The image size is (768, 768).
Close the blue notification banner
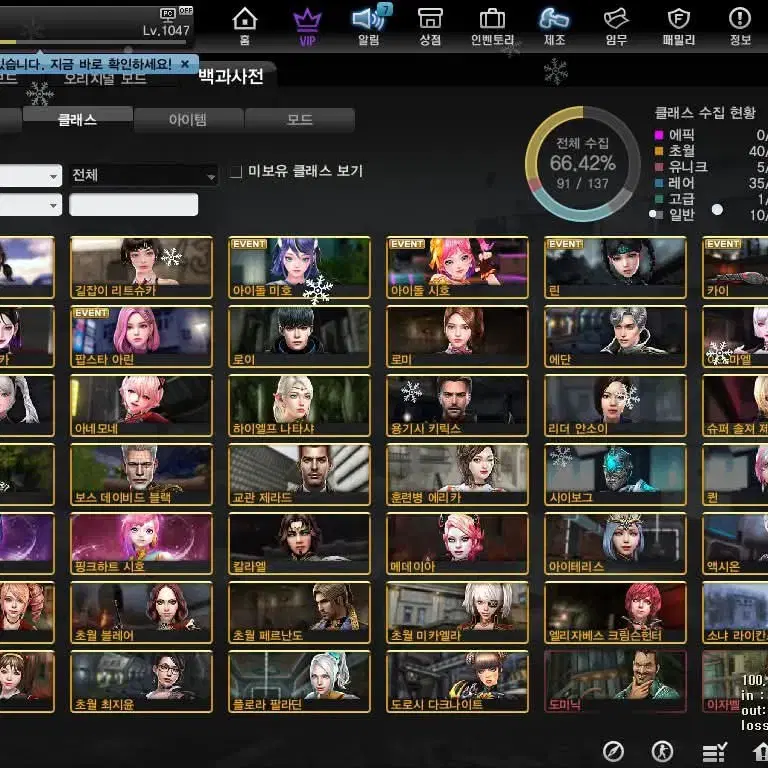click(185, 64)
